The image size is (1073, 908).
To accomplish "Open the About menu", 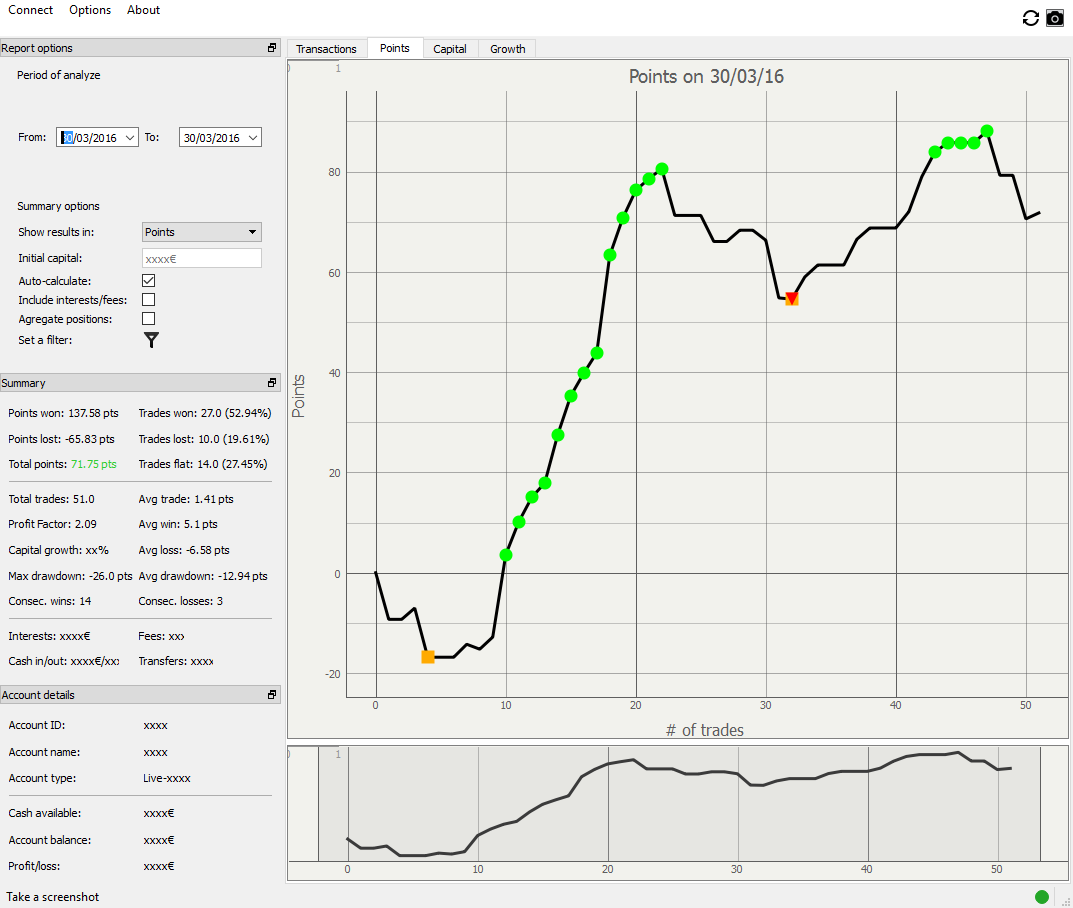I will (x=144, y=10).
